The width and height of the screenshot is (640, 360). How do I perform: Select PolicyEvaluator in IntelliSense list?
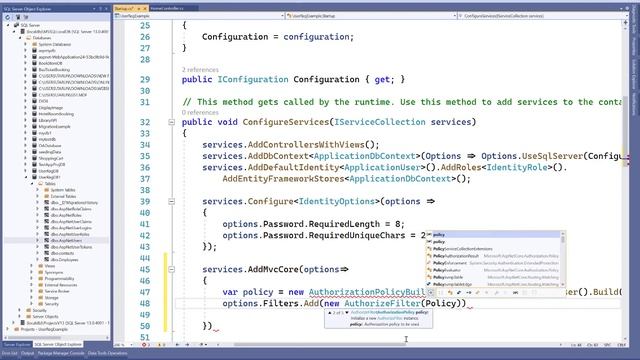[493, 270]
